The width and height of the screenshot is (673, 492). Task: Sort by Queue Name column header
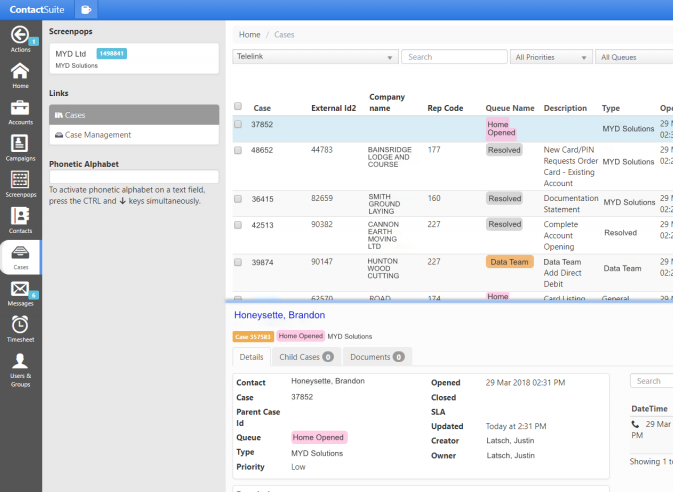coord(510,108)
